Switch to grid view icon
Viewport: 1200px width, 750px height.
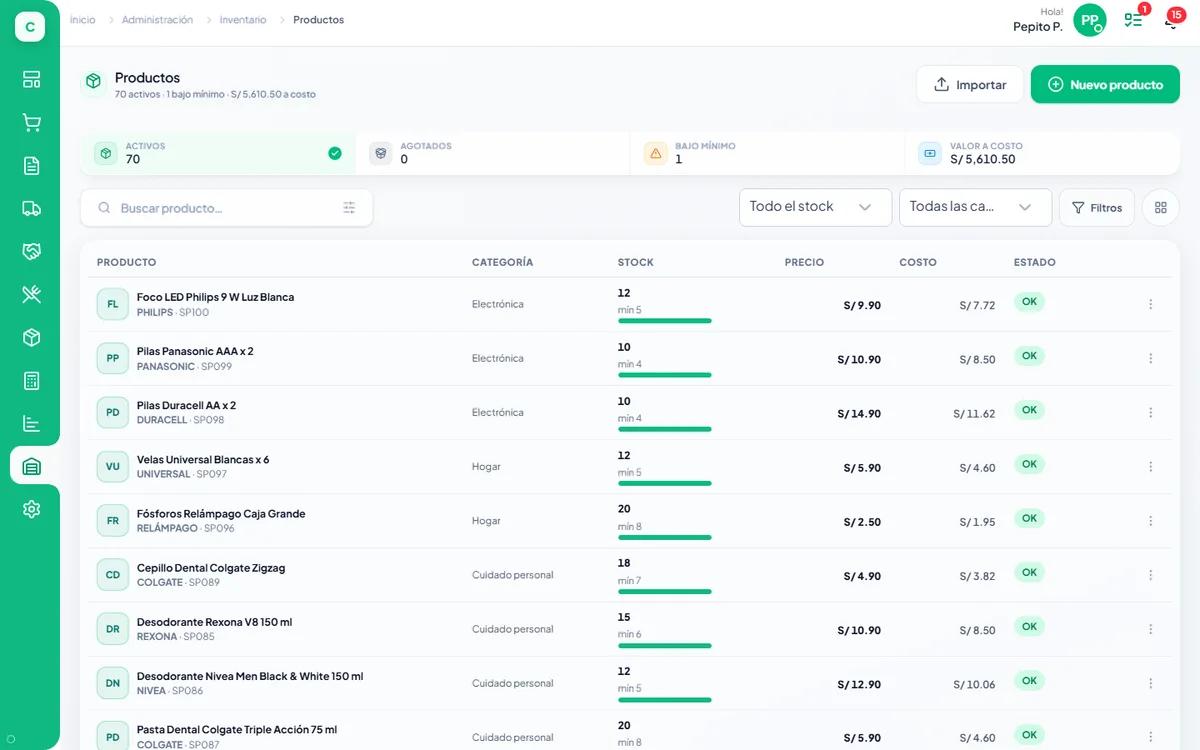point(1161,208)
